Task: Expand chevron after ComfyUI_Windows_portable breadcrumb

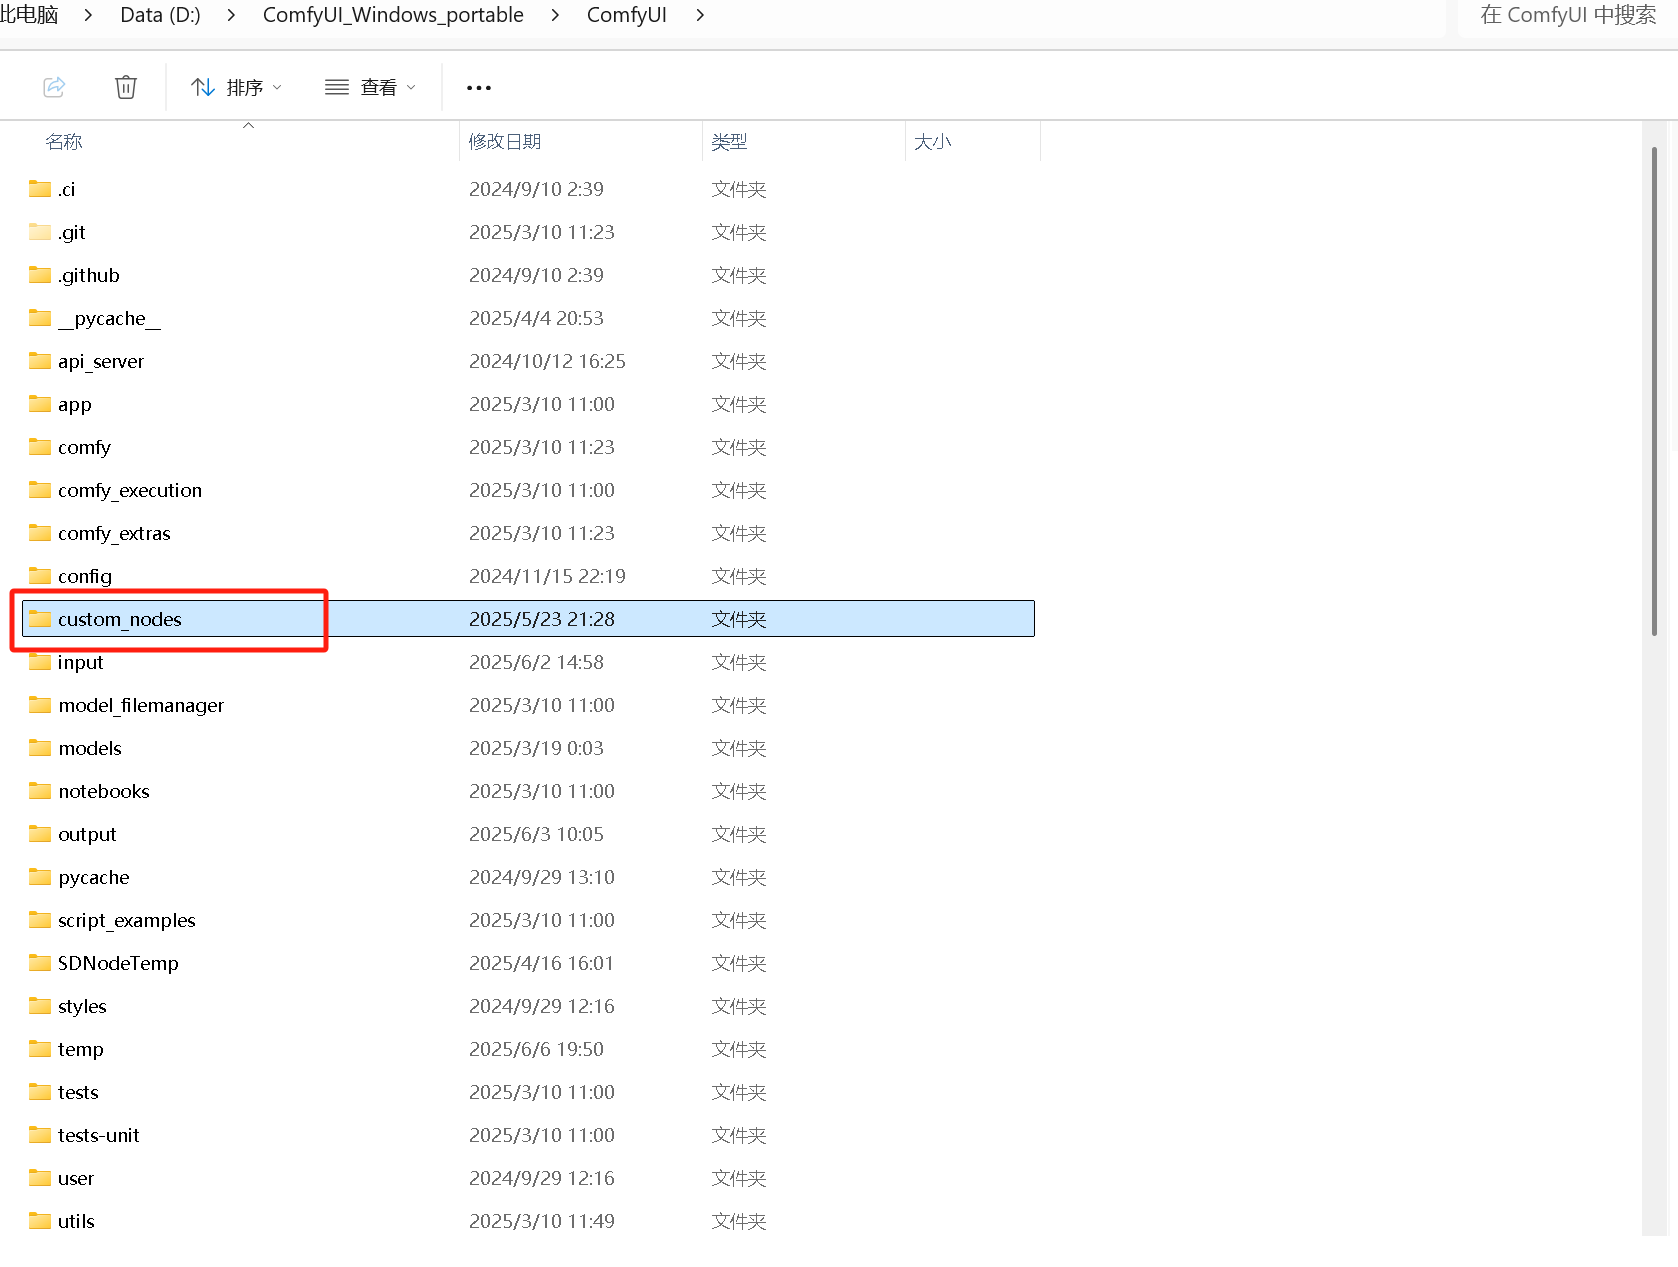Action: pyautogui.click(x=555, y=15)
